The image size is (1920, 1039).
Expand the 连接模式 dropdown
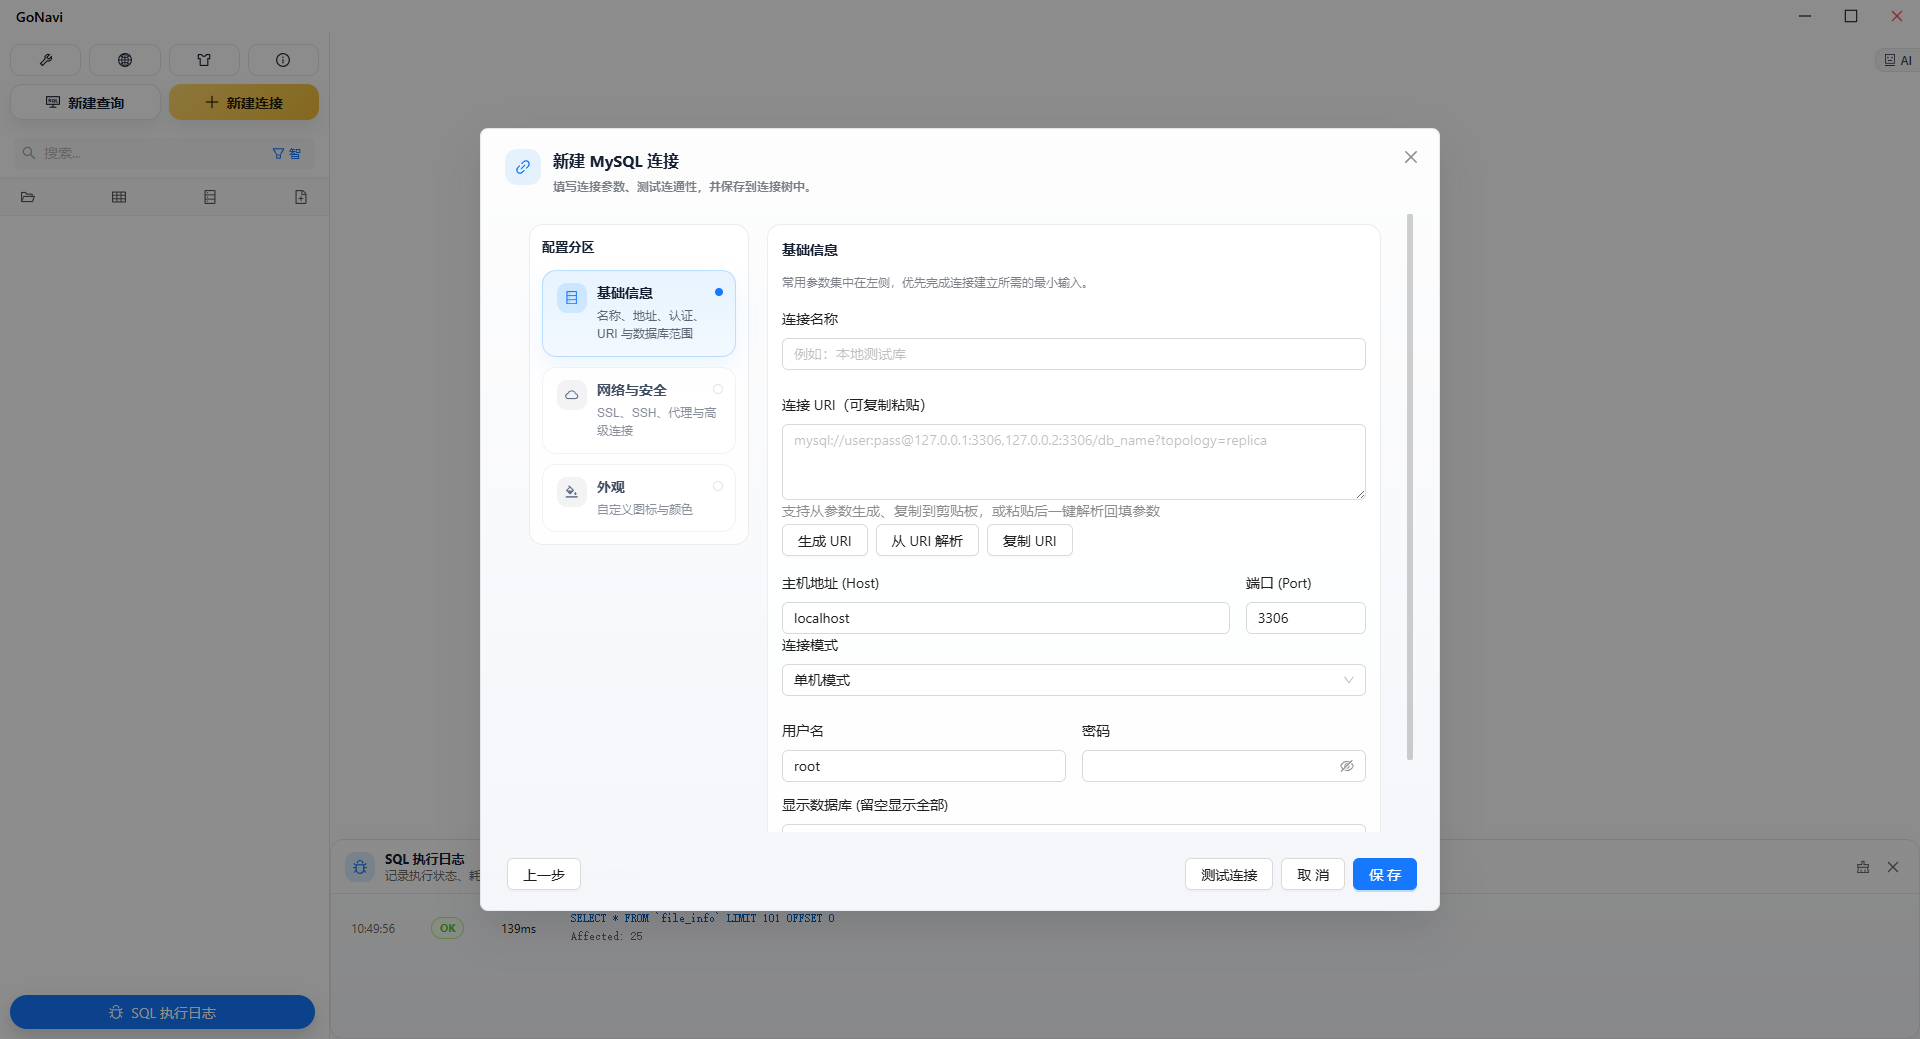point(1073,680)
